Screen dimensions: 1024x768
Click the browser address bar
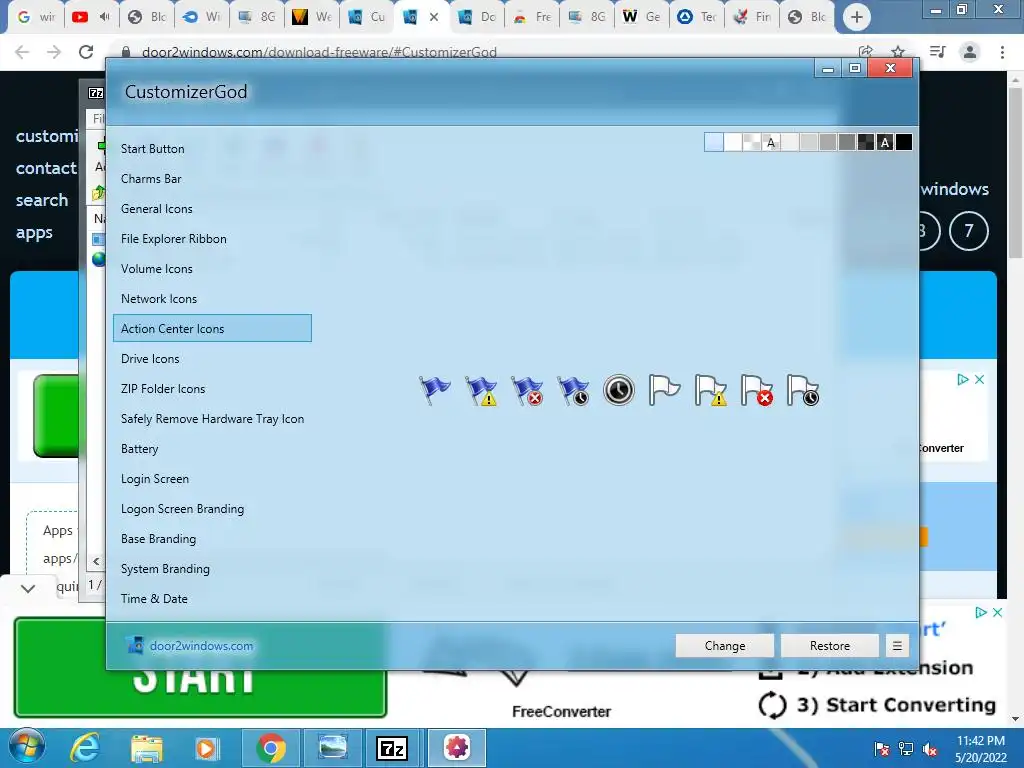tap(483, 52)
